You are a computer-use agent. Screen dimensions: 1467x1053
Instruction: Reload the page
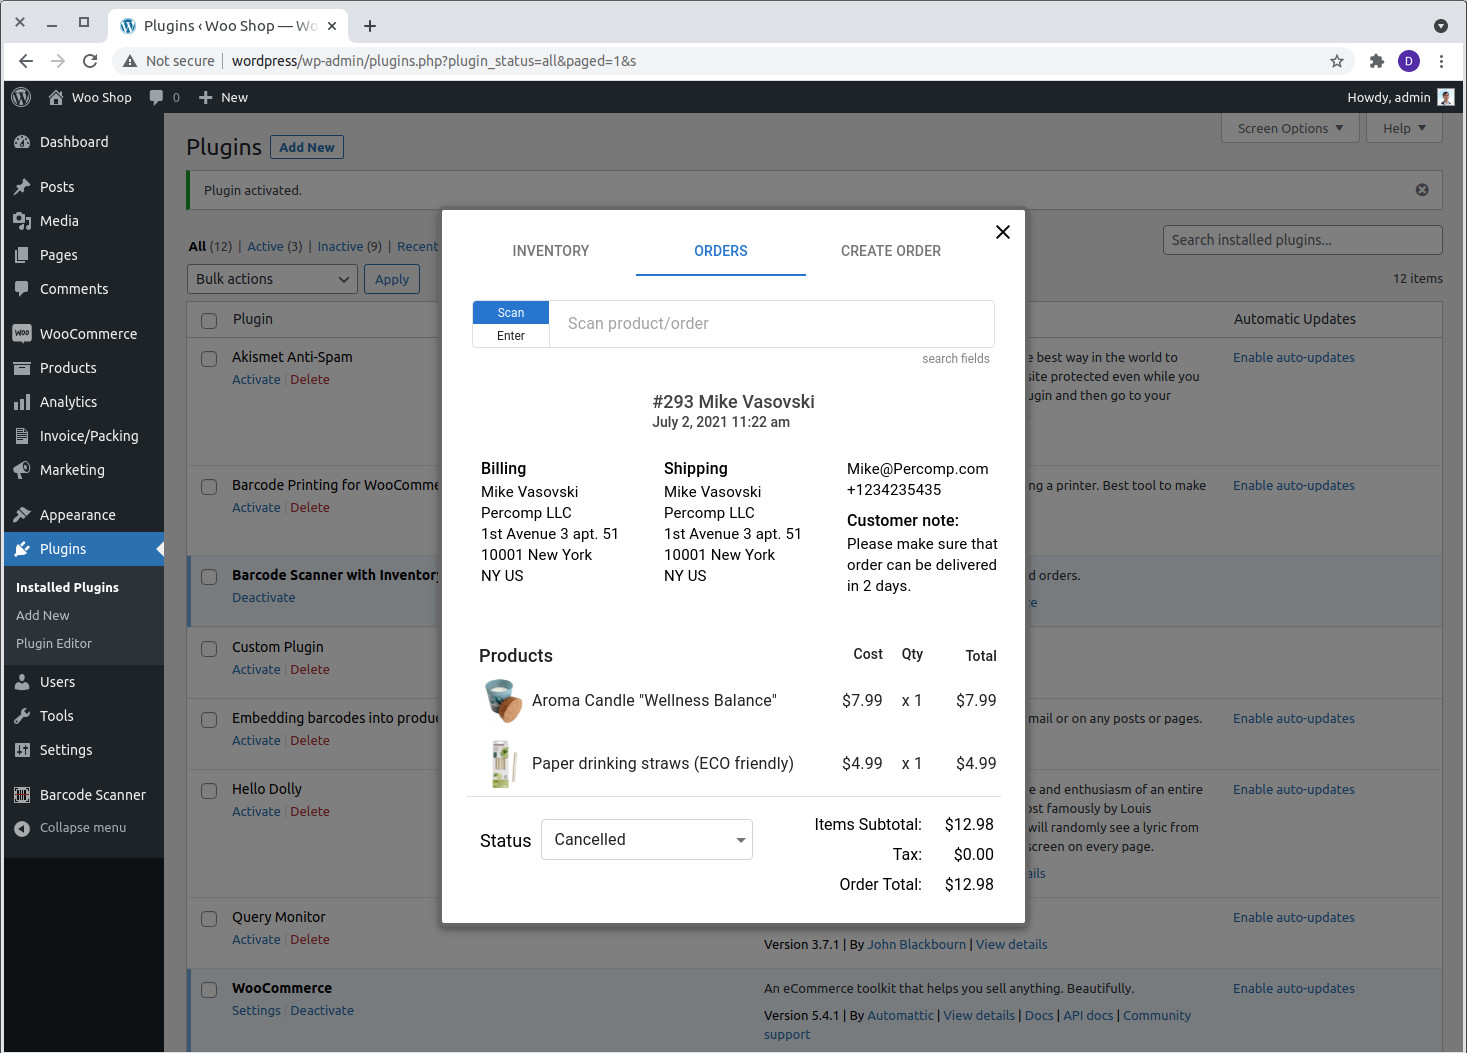[x=90, y=61]
